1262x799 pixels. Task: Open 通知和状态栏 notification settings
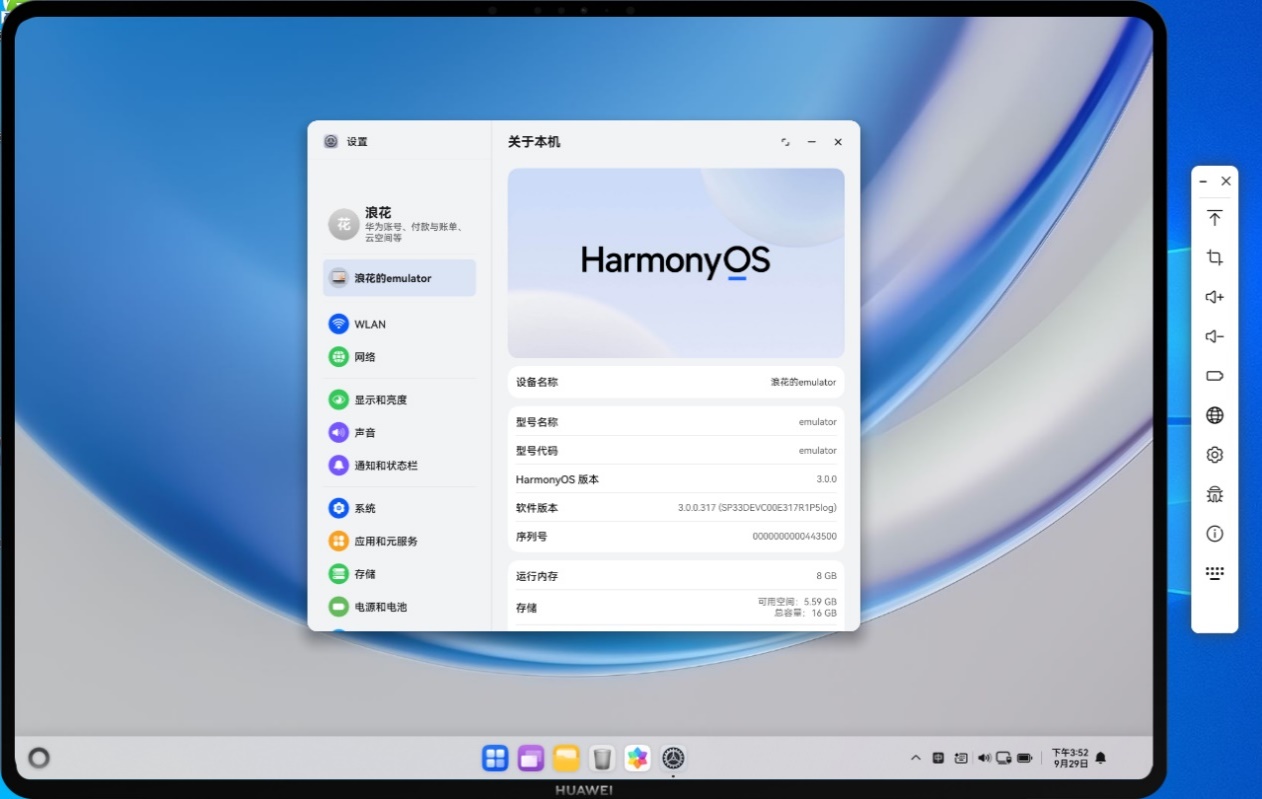[x=399, y=466]
